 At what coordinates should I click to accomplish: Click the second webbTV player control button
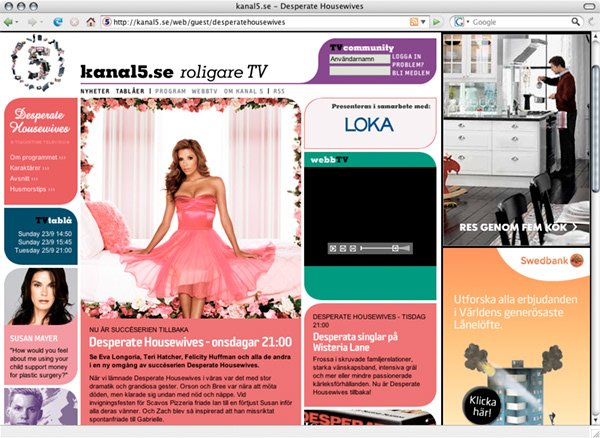click(x=343, y=248)
